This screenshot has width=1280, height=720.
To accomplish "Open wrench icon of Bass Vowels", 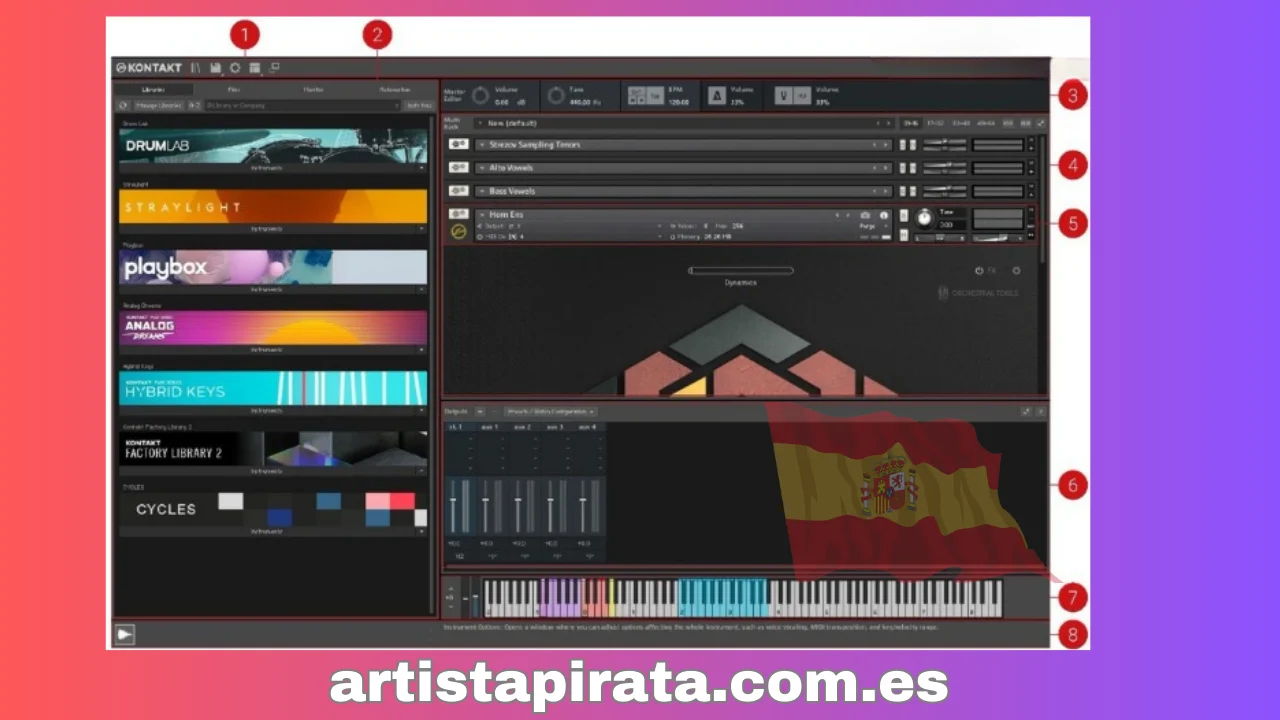I will tap(459, 191).
